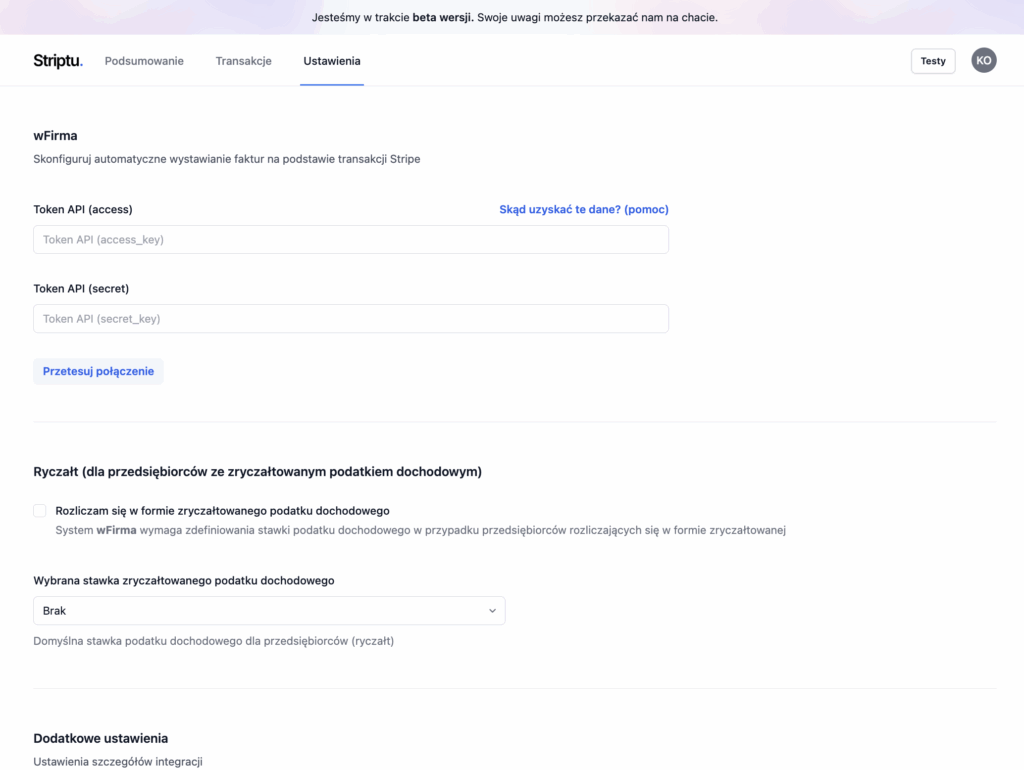Click the wFirma section heading
This screenshot has height=770, width=1024.
55,136
